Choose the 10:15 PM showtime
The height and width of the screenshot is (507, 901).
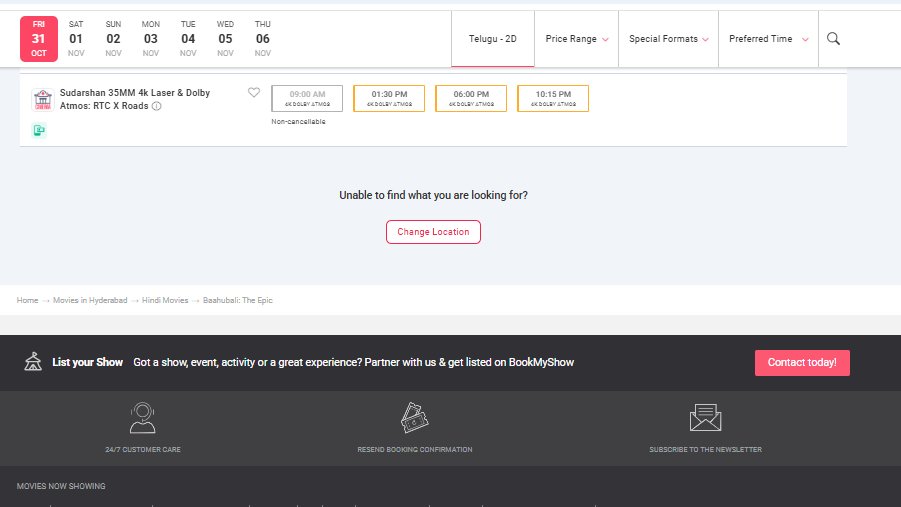coord(553,98)
